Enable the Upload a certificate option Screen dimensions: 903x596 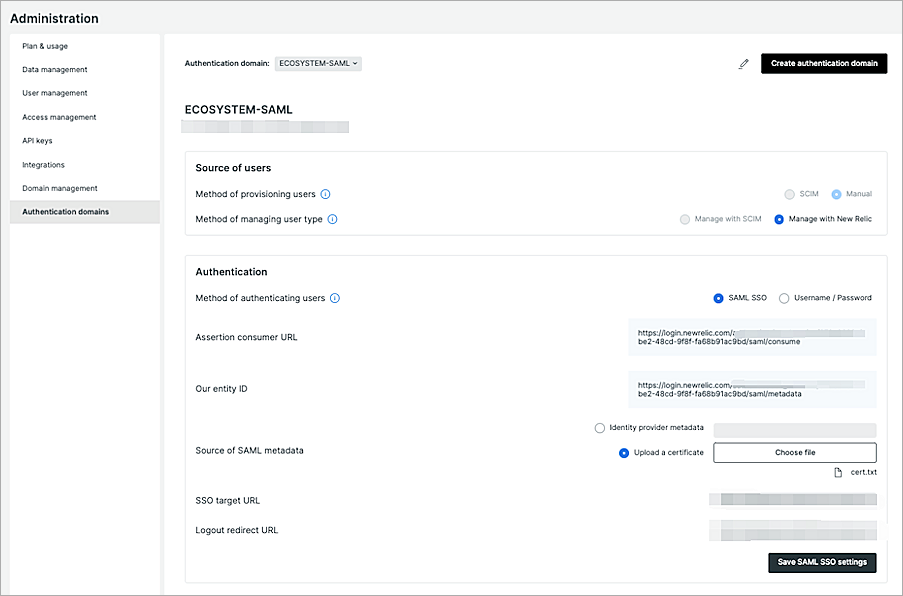(x=624, y=452)
